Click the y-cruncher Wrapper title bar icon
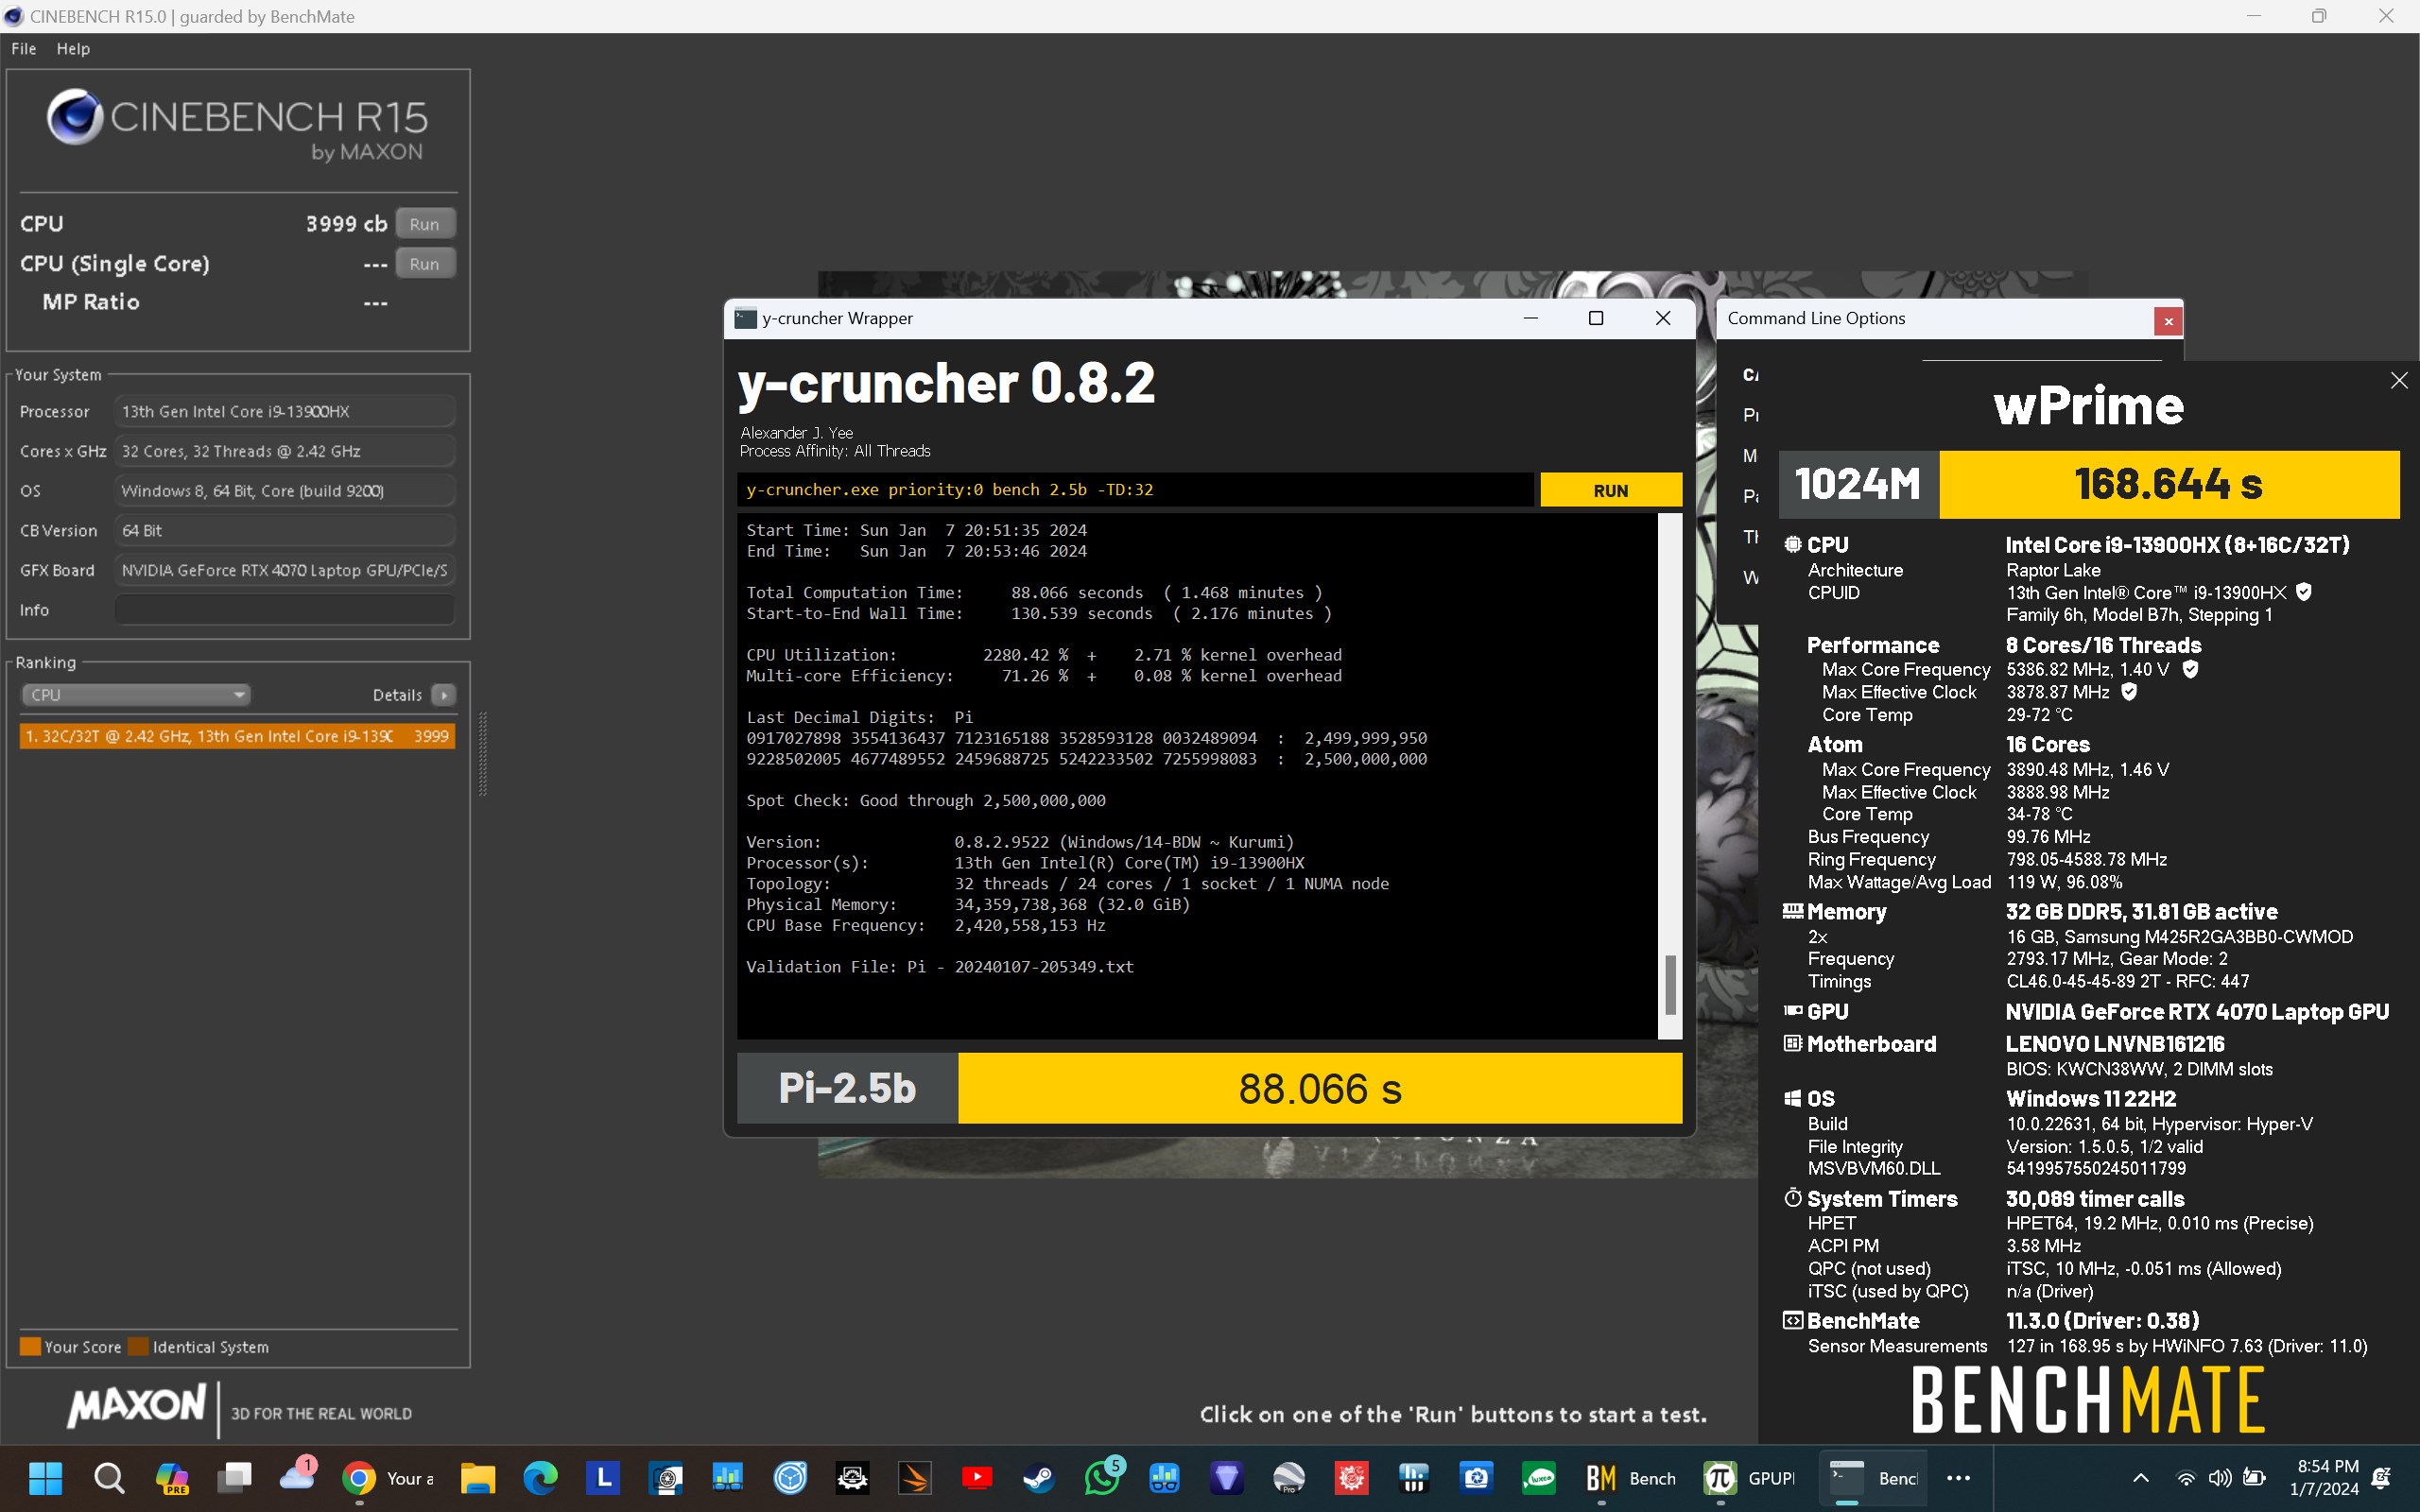The width and height of the screenshot is (2420, 1512). coord(745,318)
